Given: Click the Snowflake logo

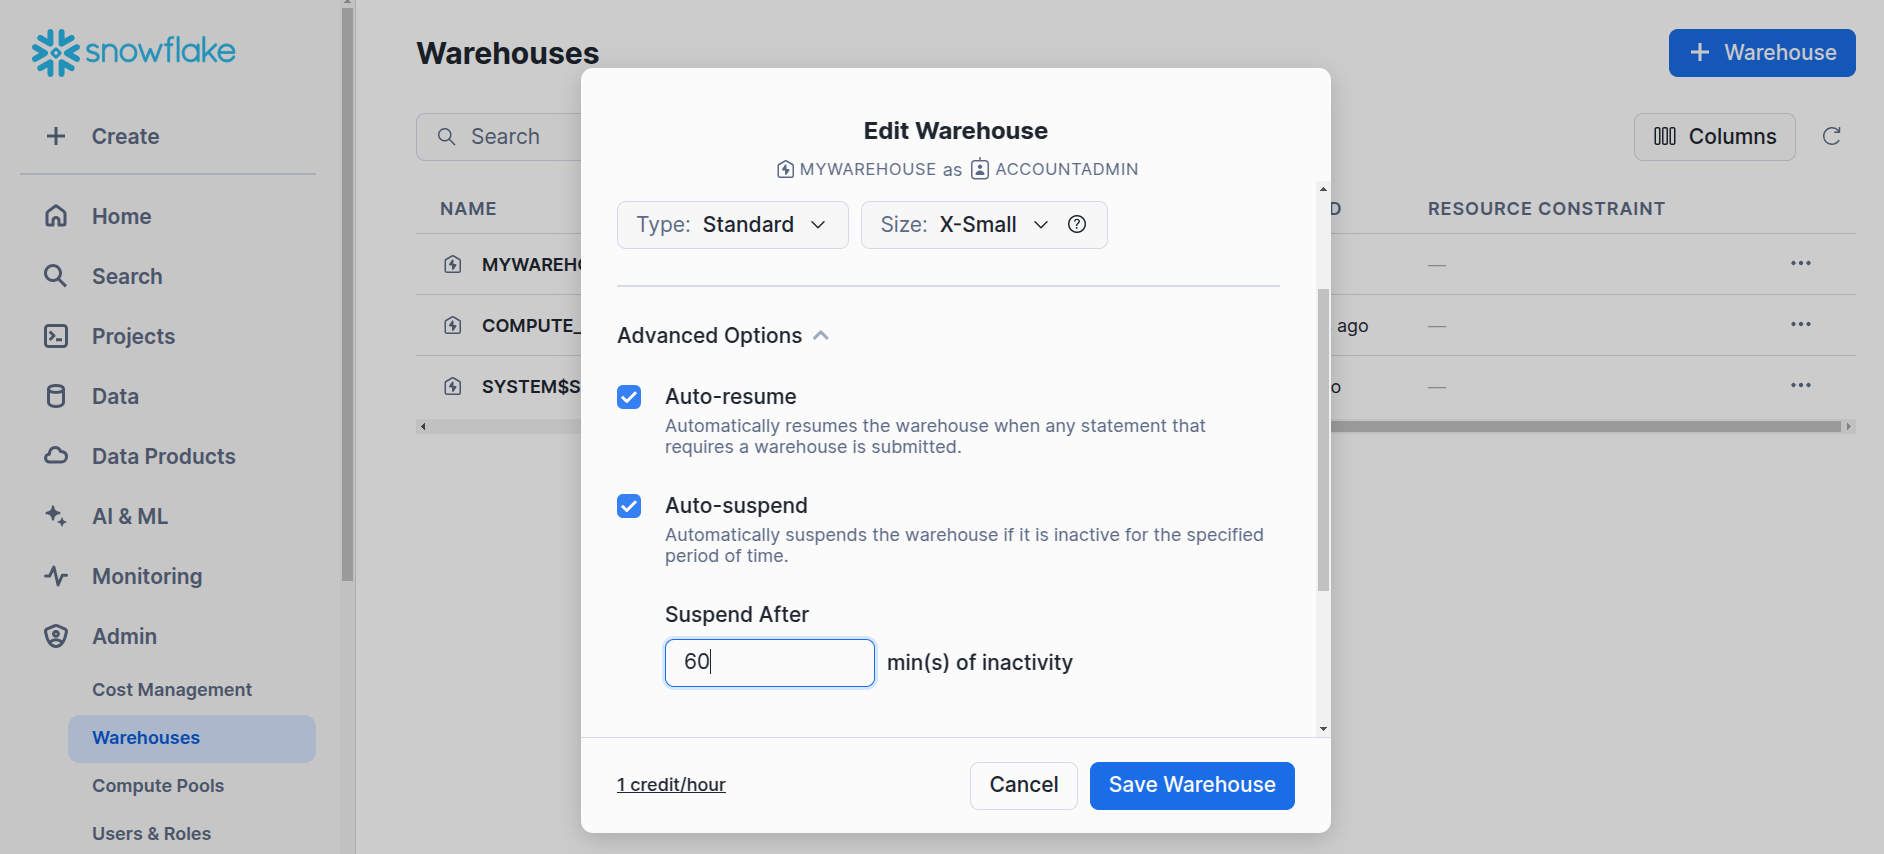Looking at the screenshot, I should [133, 52].
